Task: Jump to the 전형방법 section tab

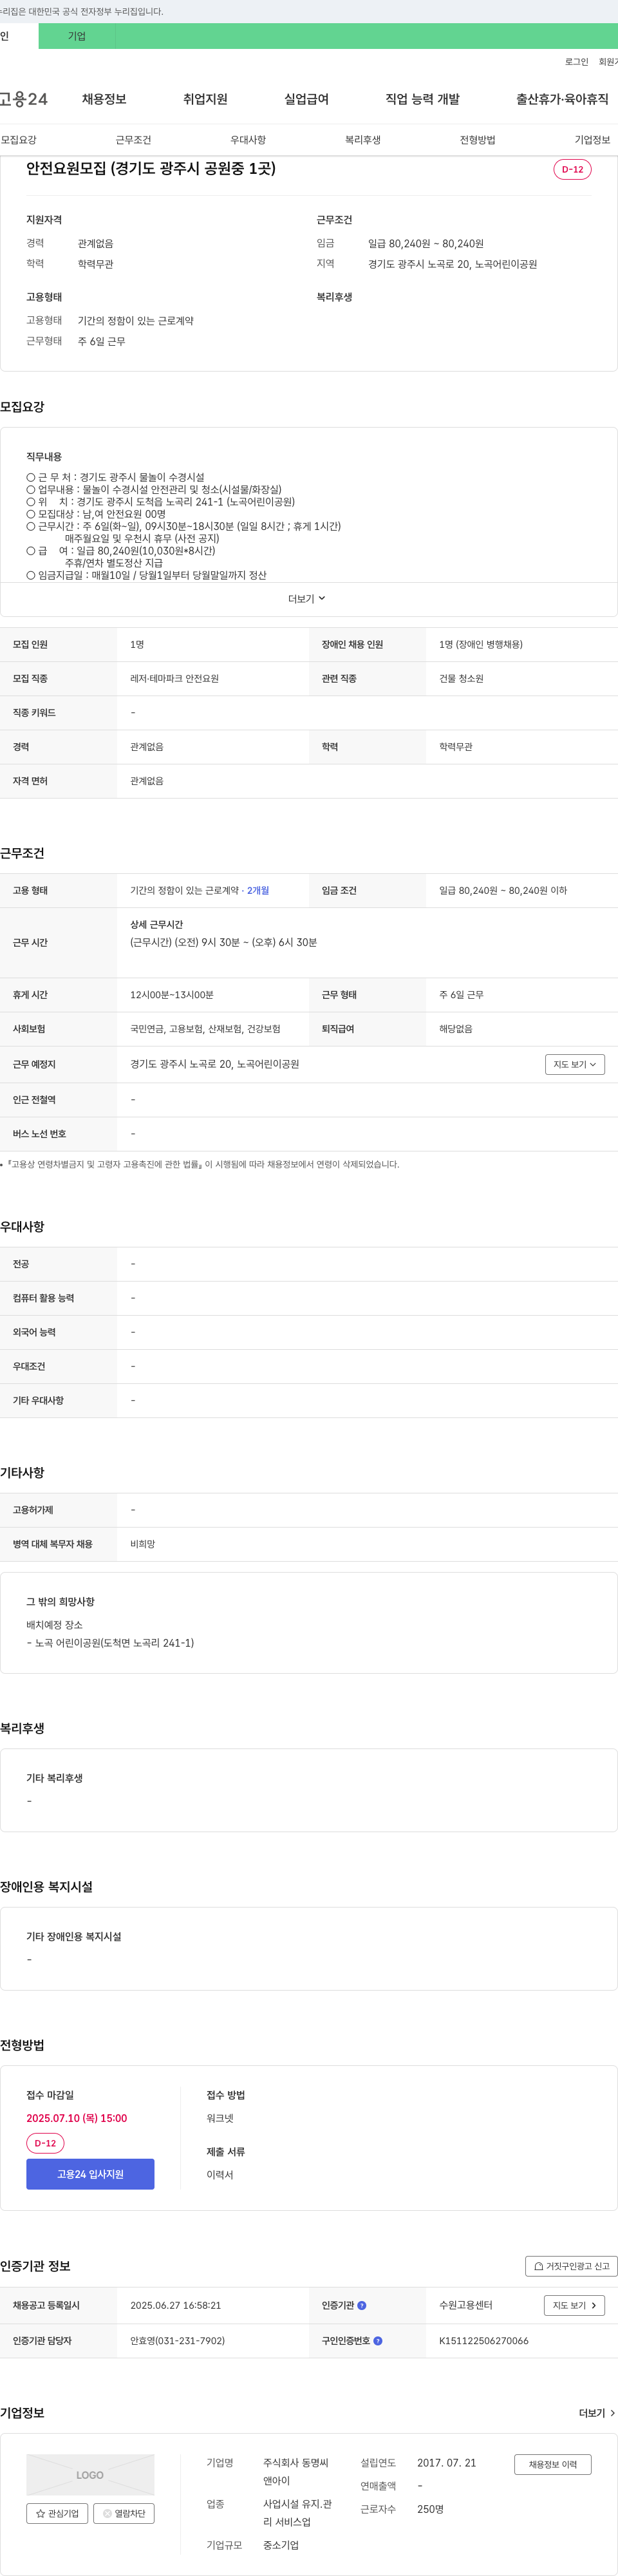Action: point(478,140)
